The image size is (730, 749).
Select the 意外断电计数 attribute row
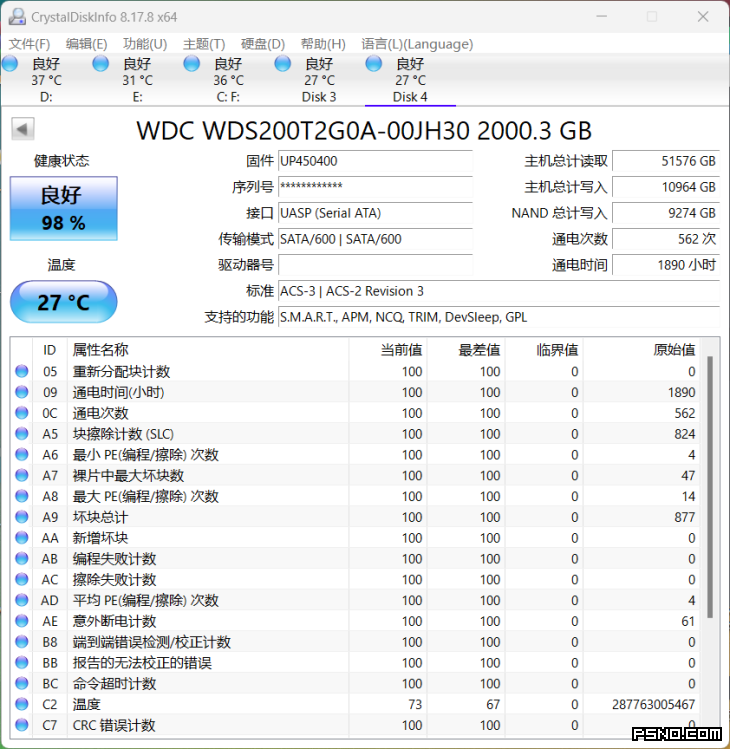[354, 621]
